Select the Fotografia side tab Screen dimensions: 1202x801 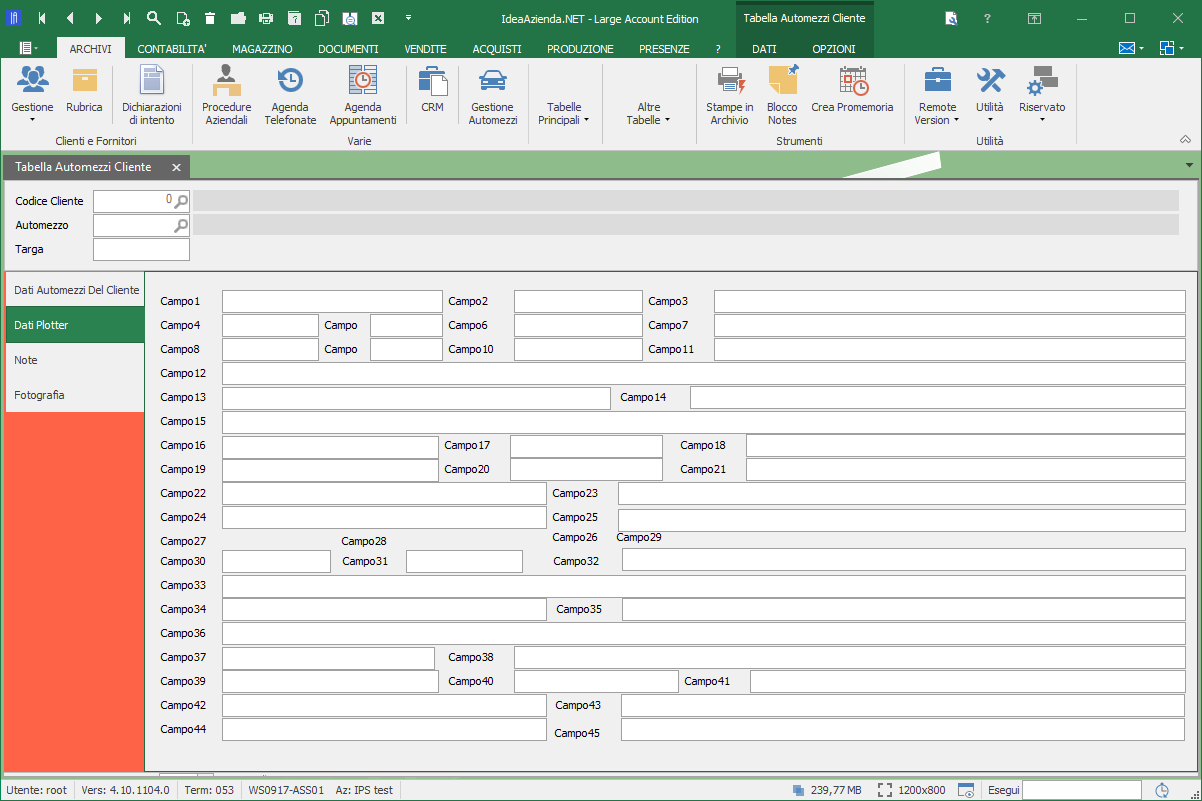tap(75, 395)
